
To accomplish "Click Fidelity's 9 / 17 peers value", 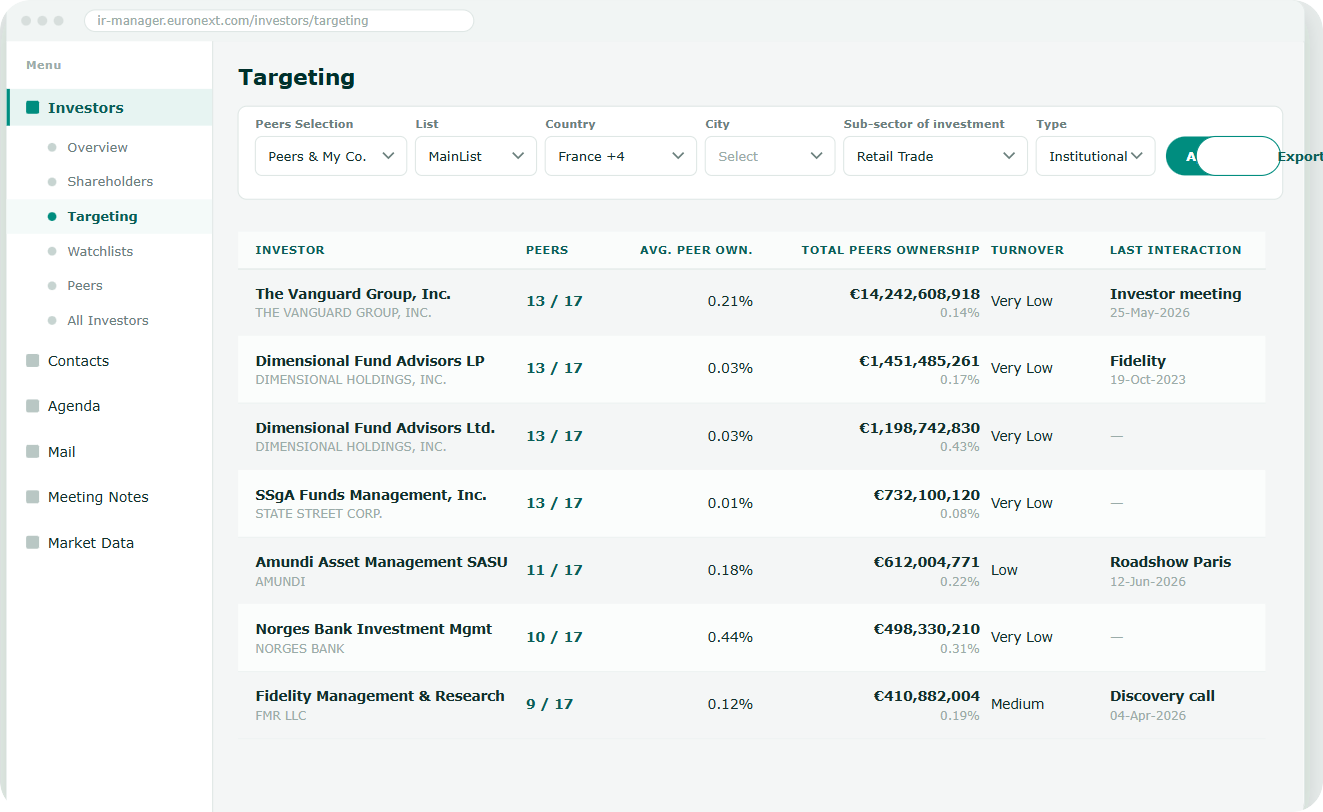I will tap(550, 704).
